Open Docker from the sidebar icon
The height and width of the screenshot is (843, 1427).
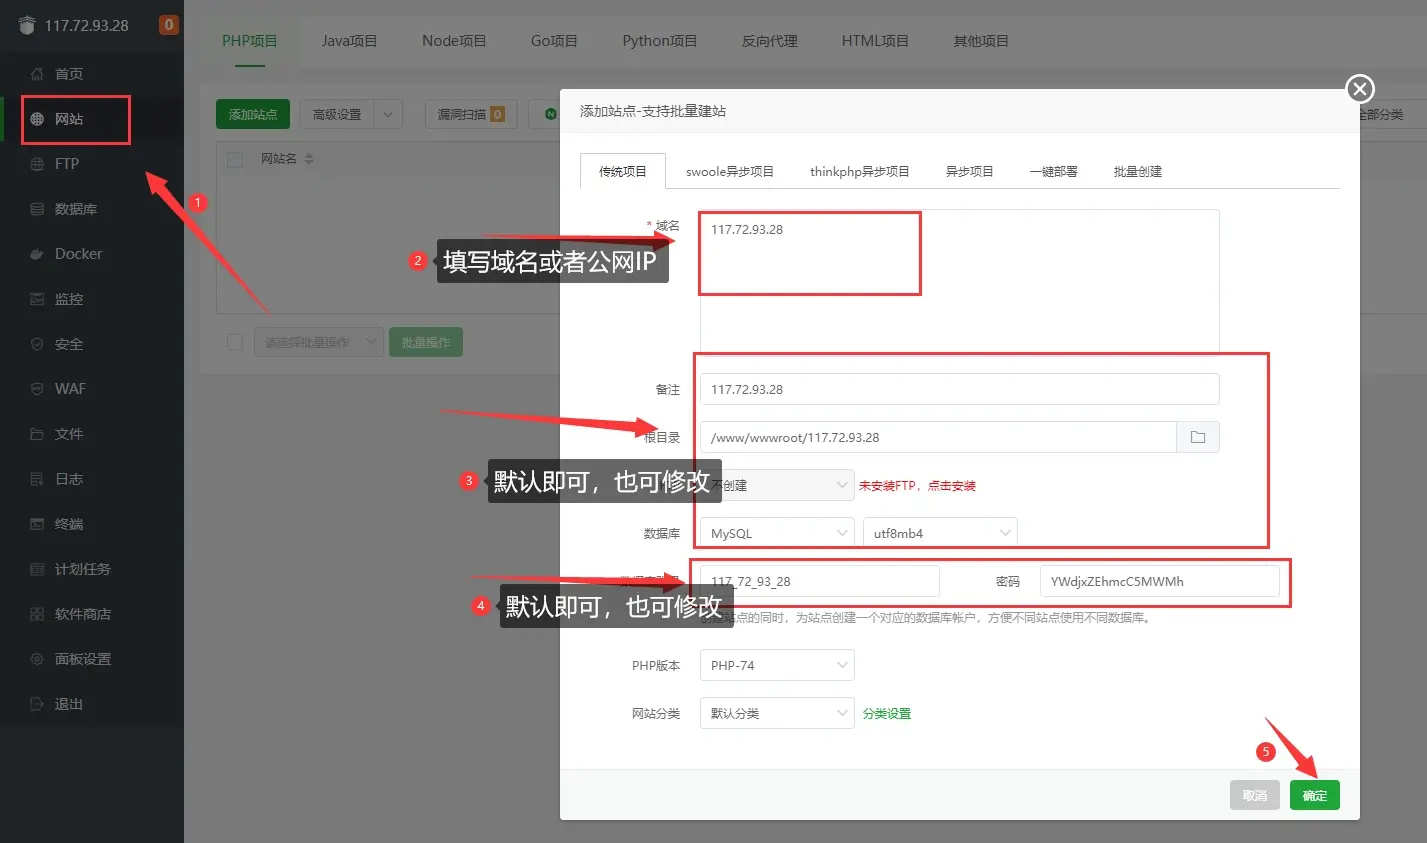point(38,254)
